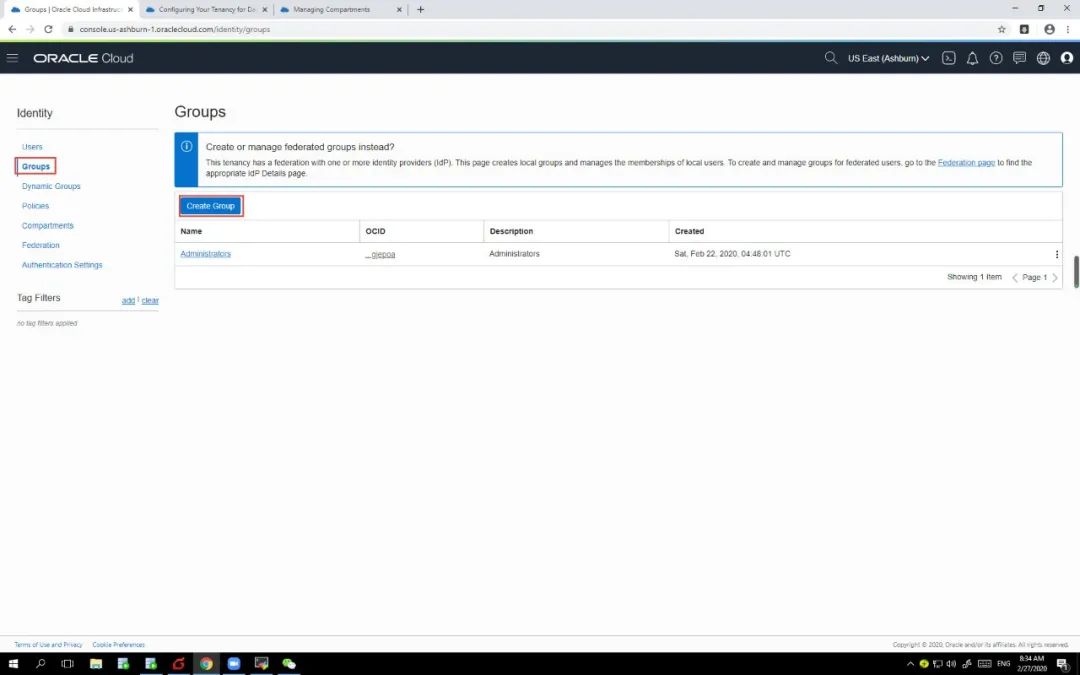Click the OCID column header

pyautogui.click(x=375, y=231)
